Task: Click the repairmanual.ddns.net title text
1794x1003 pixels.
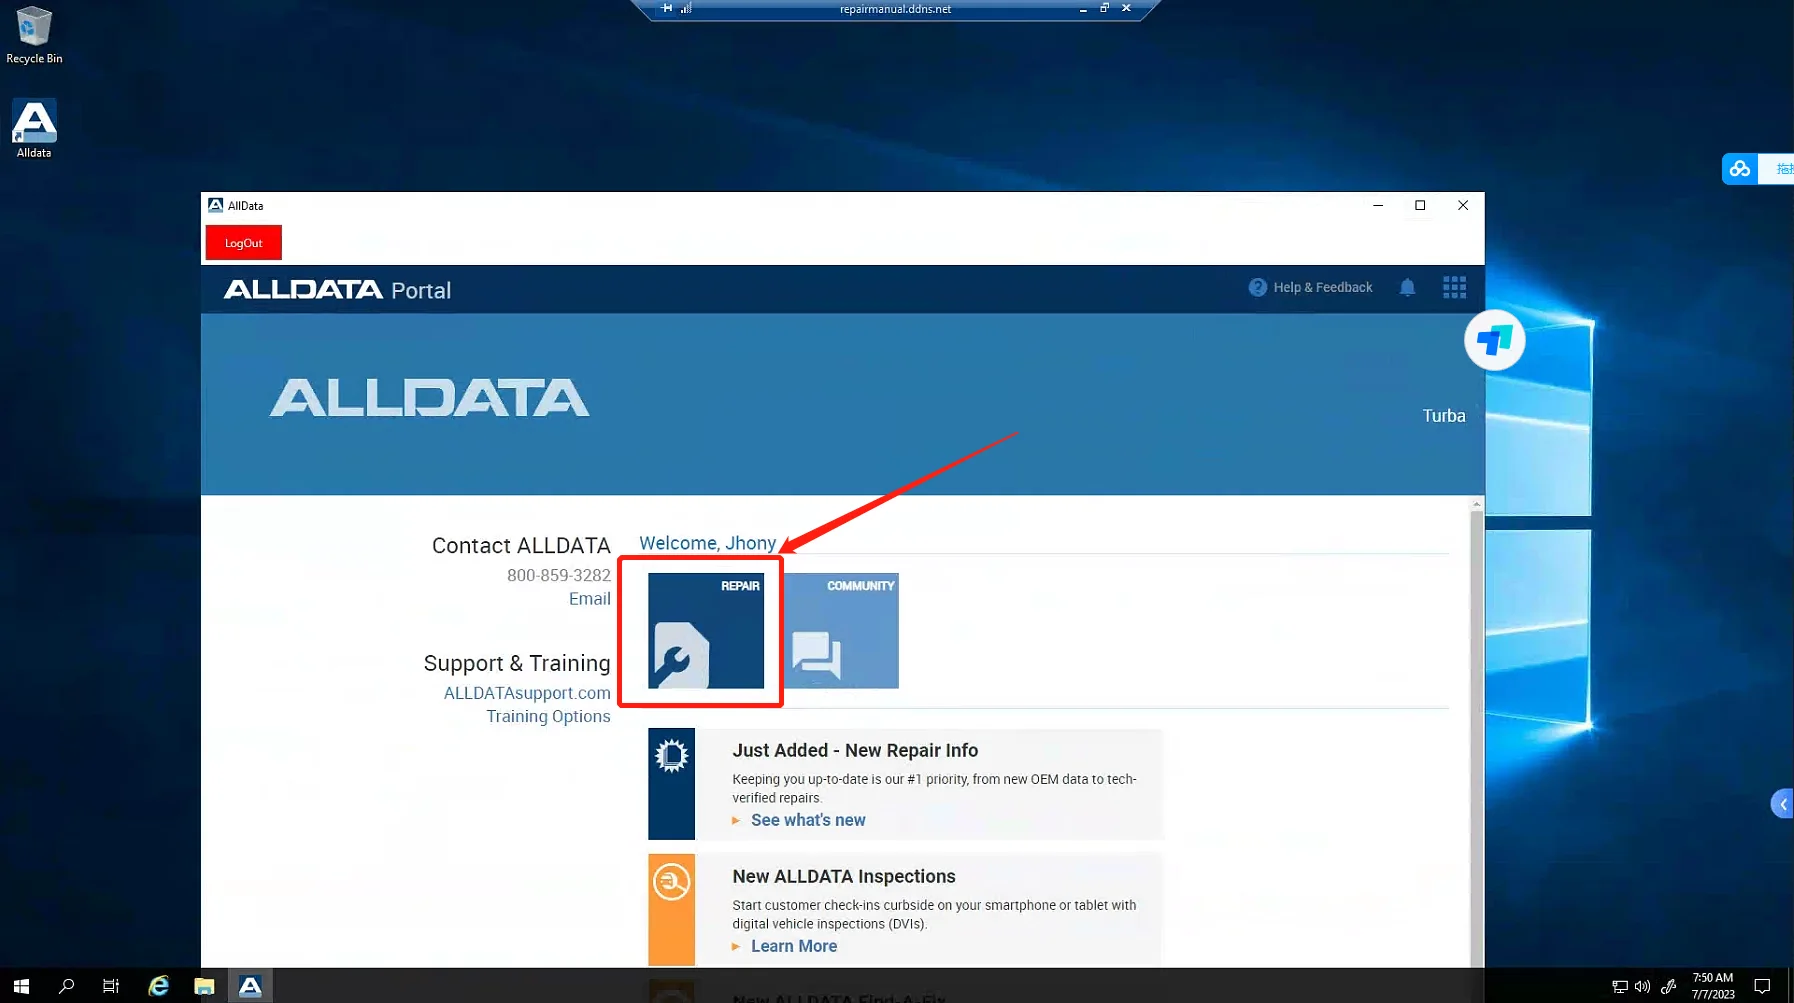Action: tap(896, 9)
